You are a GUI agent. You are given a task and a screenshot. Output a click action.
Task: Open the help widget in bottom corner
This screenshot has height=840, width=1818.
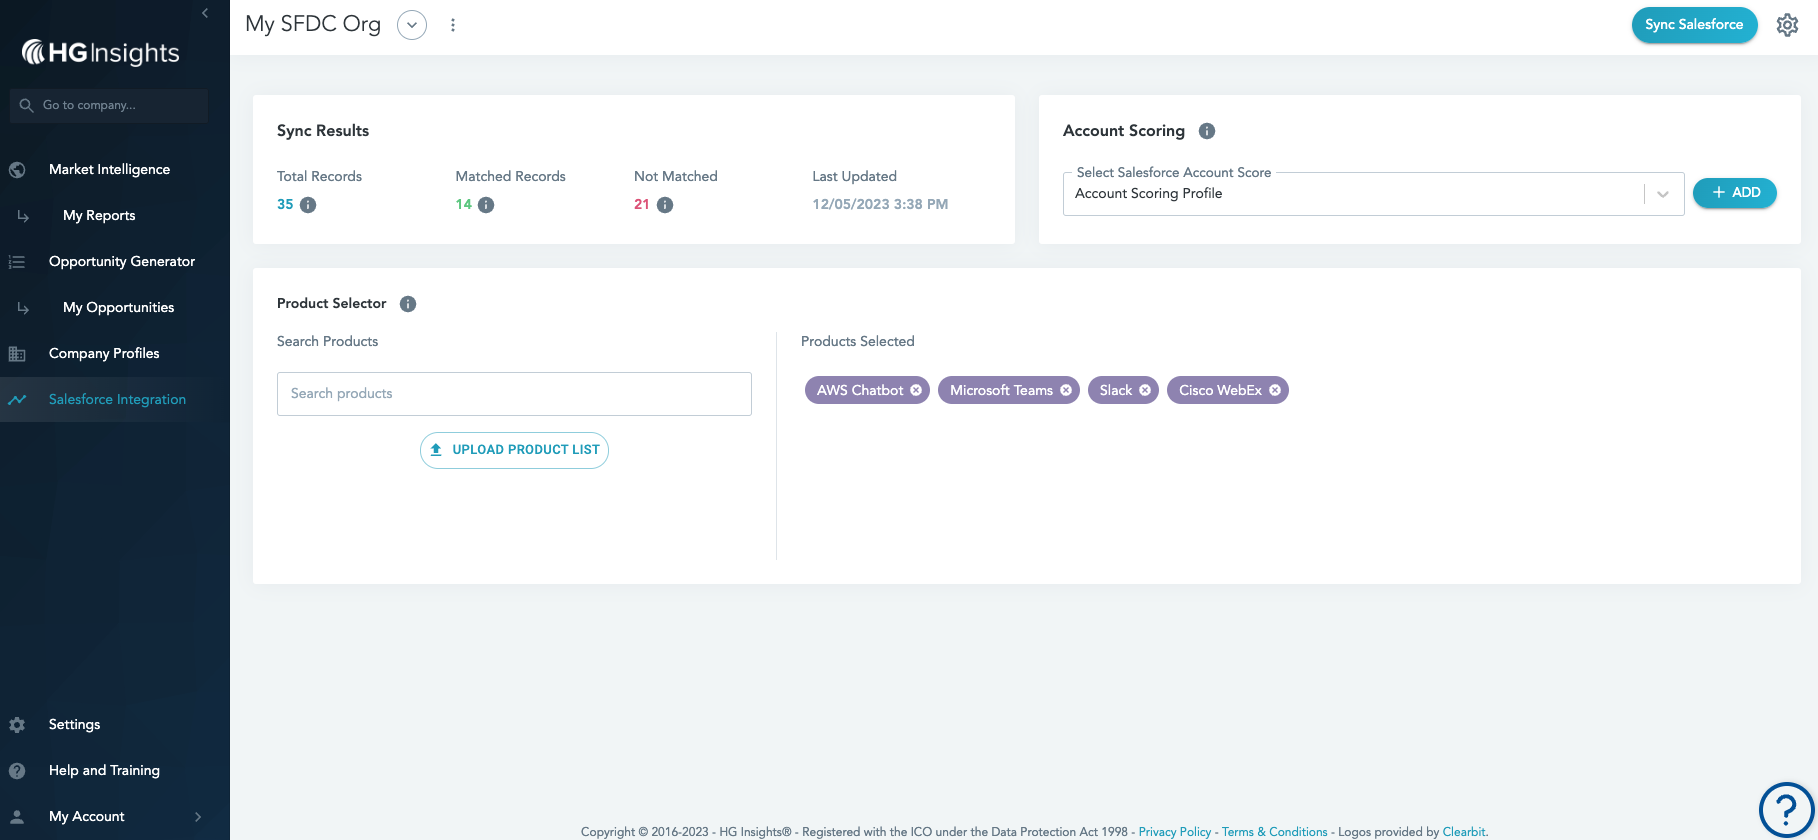coord(1786,809)
